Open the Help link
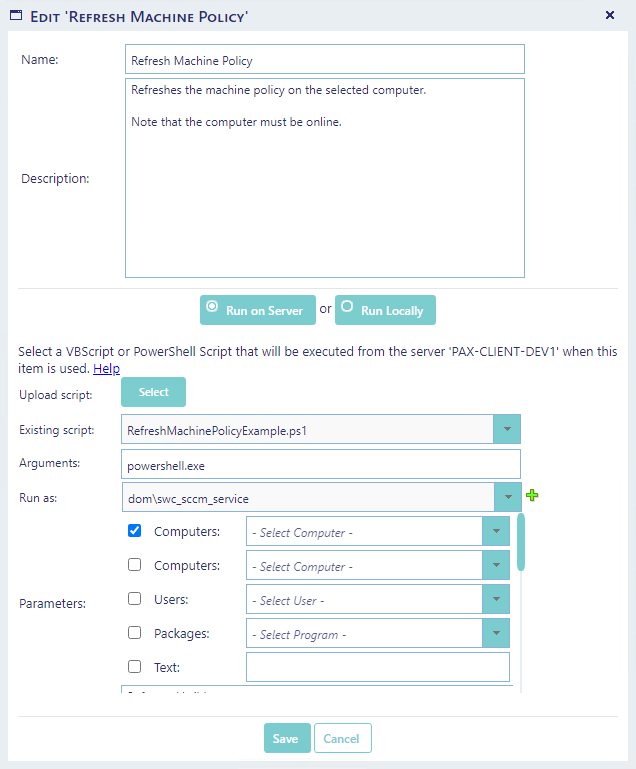636x769 pixels. pos(106,369)
